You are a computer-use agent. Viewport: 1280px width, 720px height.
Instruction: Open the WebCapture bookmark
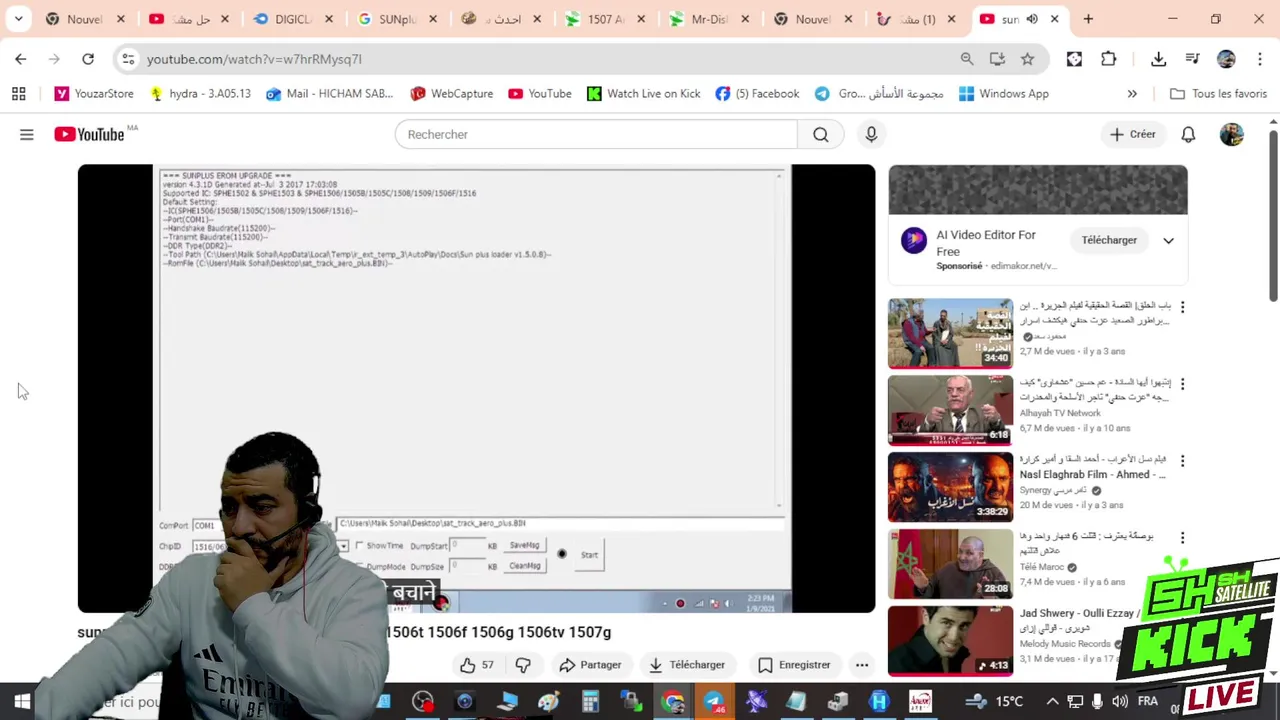tap(451, 94)
